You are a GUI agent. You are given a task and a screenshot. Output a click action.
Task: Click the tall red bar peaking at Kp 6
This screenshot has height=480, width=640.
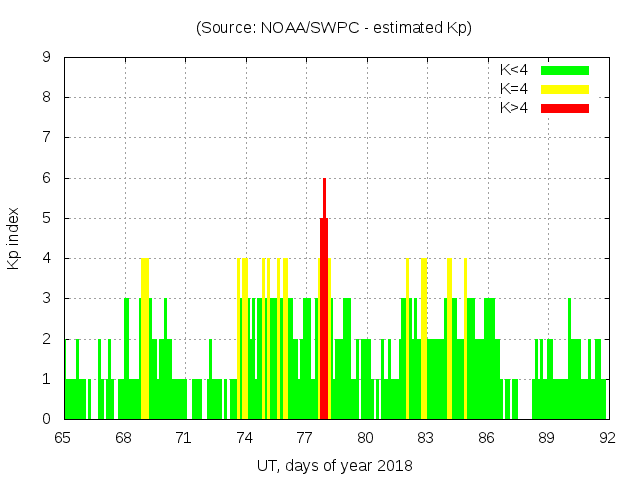(324, 300)
